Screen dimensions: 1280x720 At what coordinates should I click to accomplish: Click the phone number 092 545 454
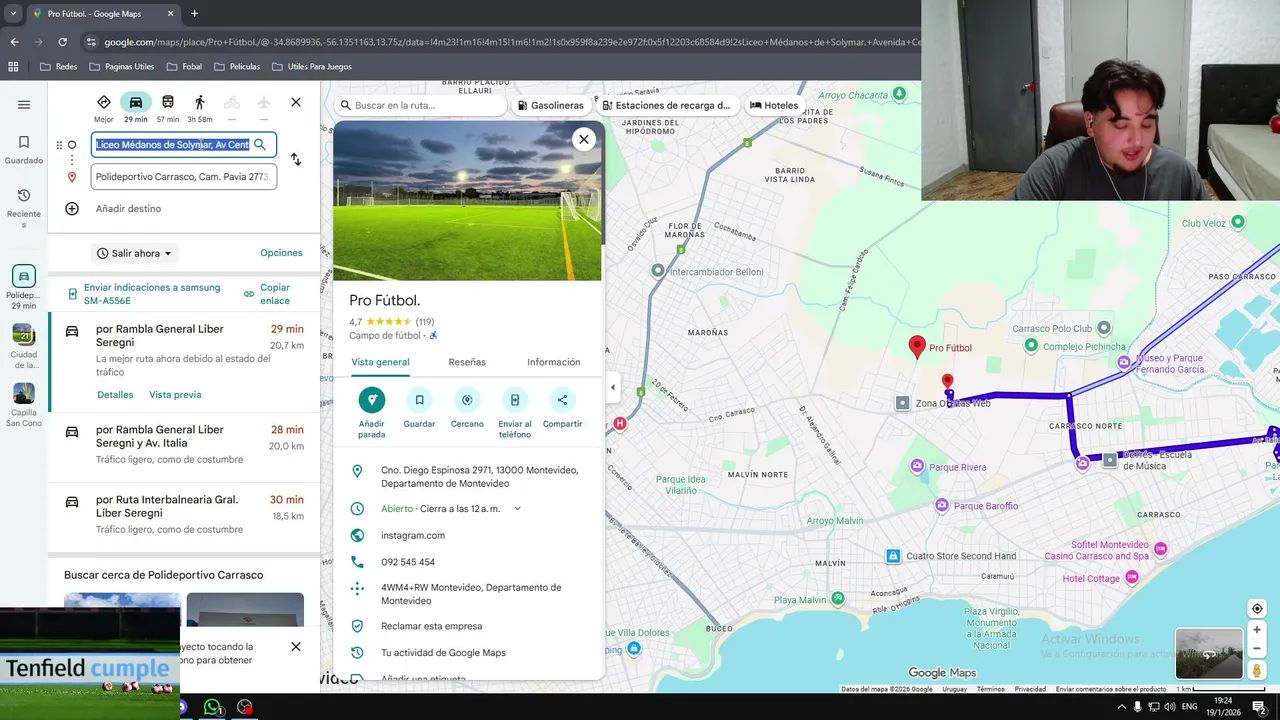click(408, 562)
